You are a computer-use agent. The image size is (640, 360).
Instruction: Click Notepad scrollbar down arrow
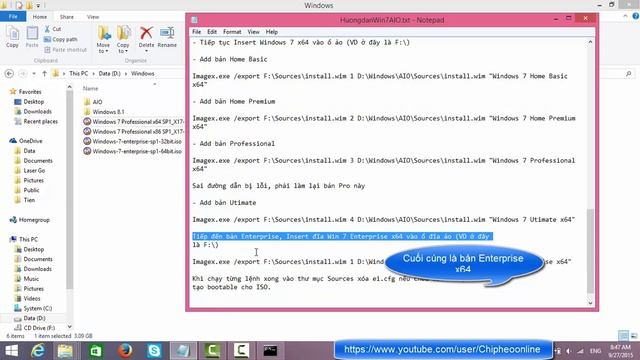[590, 302]
